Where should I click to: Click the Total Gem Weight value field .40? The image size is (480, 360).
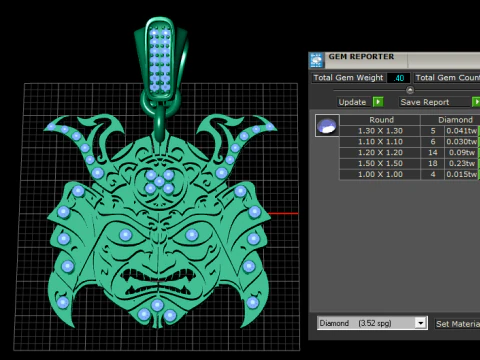click(399, 78)
